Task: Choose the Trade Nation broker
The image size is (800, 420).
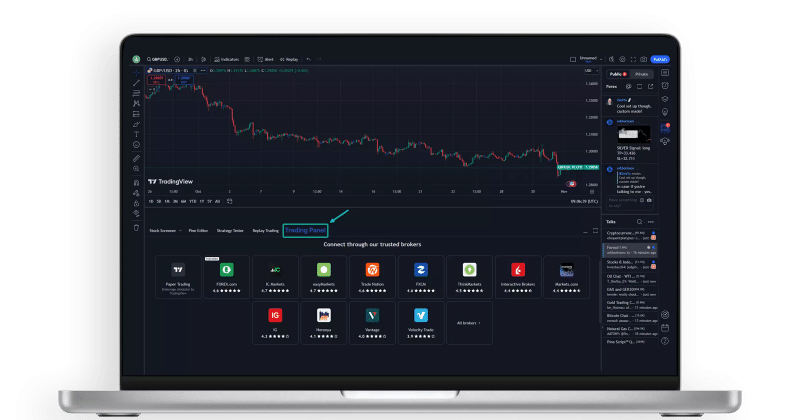Action: pos(372,277)
